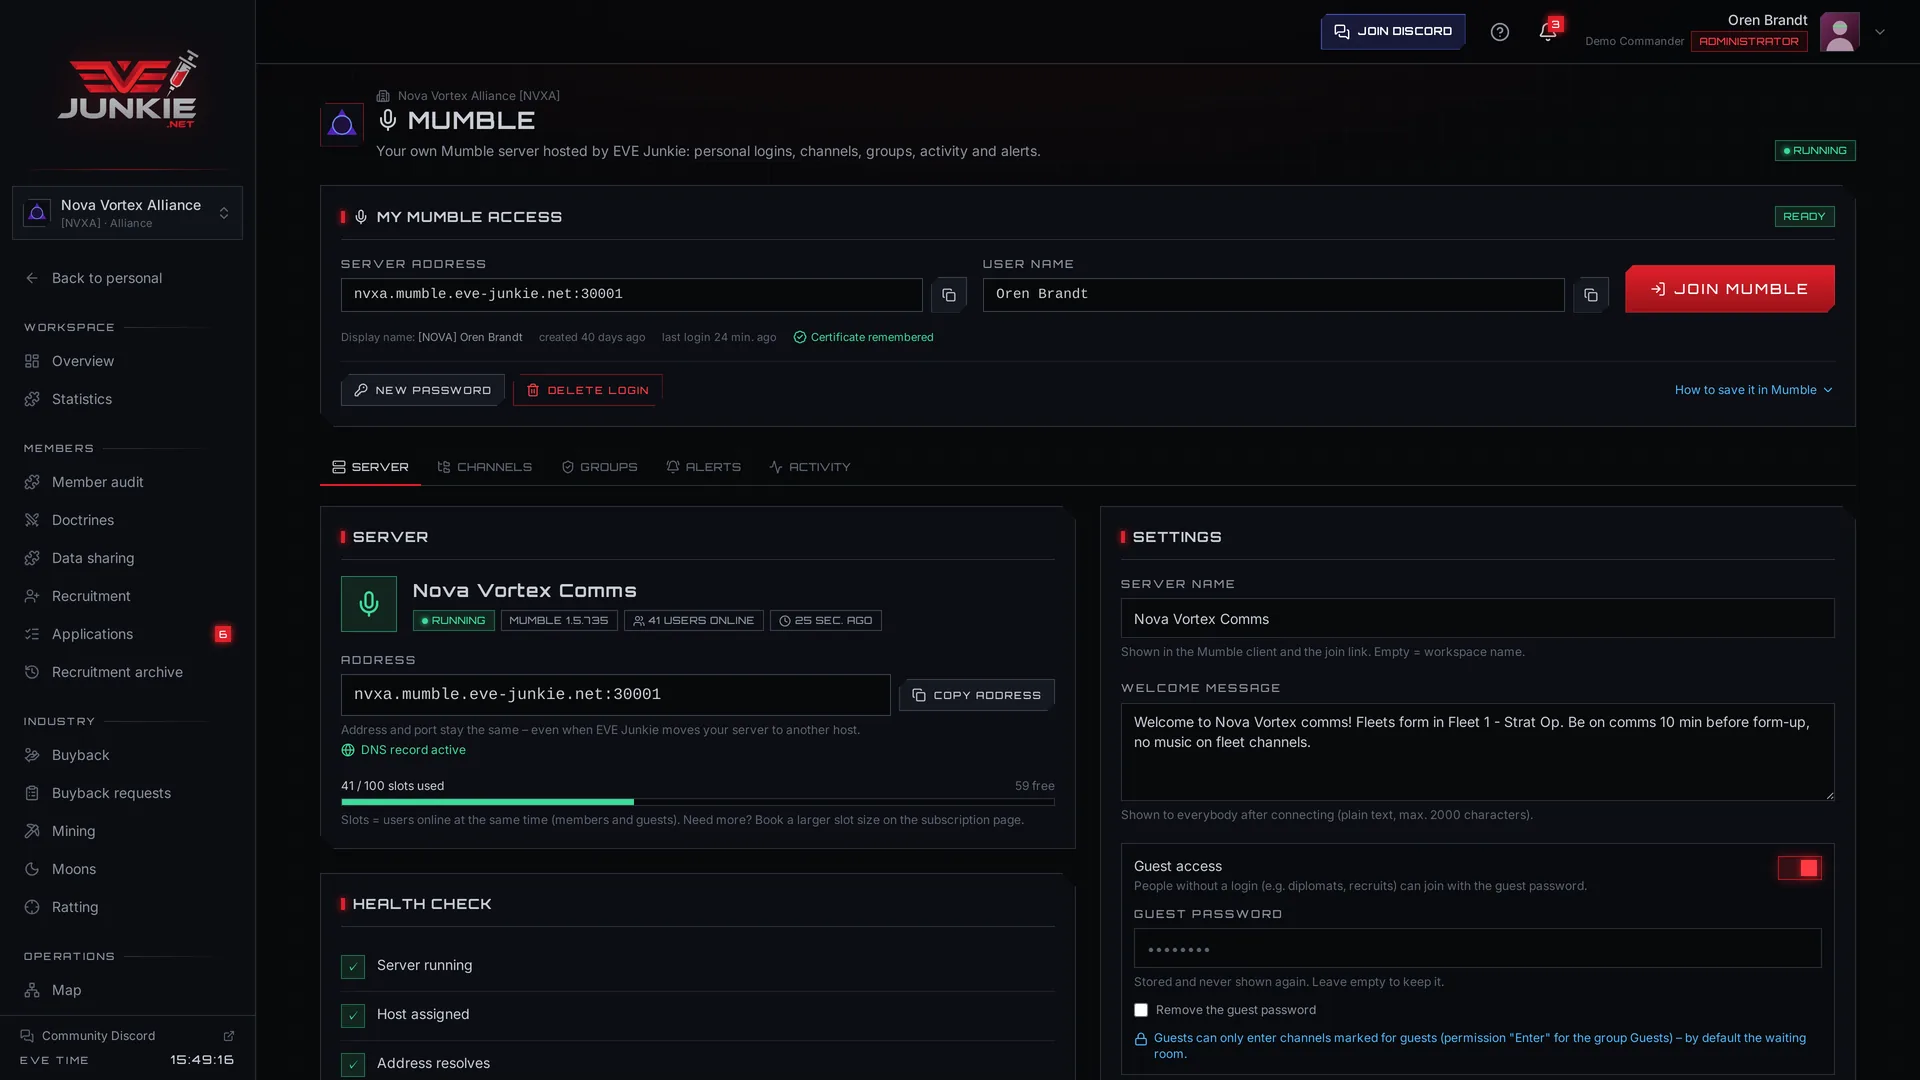Image resolution: width=1920 pixels, height=1080 pixels.
Task: Click the Overview sidebar icon
Action: coord(32,361)
